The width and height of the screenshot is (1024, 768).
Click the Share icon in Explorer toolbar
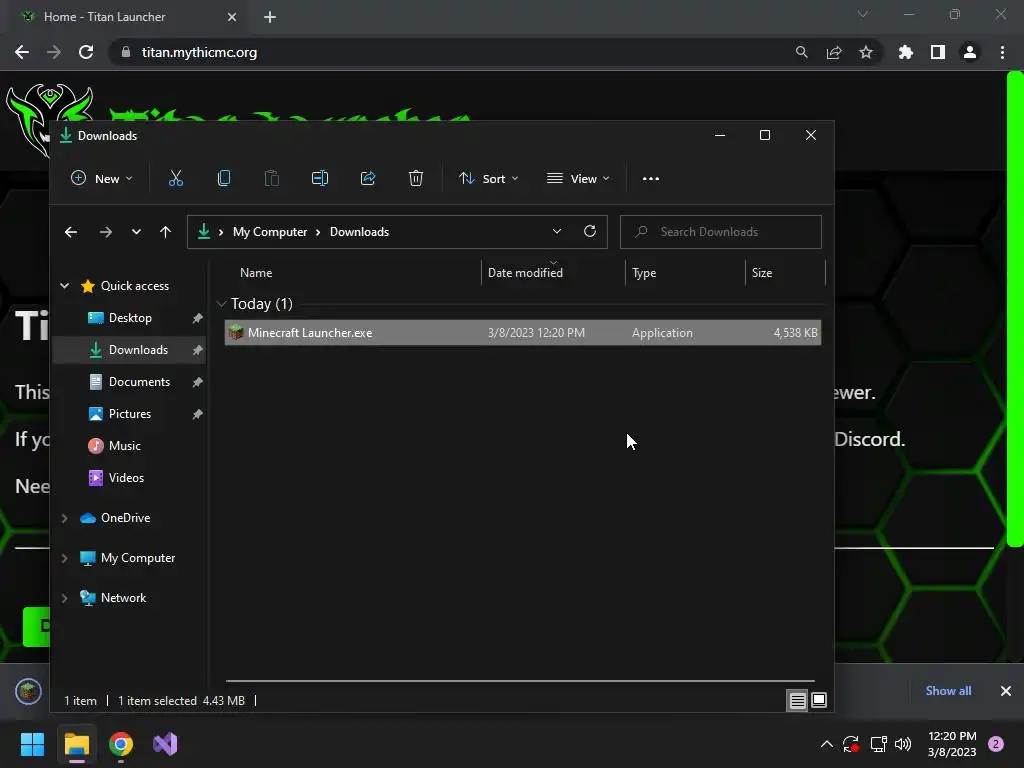[x=368, y=178]
